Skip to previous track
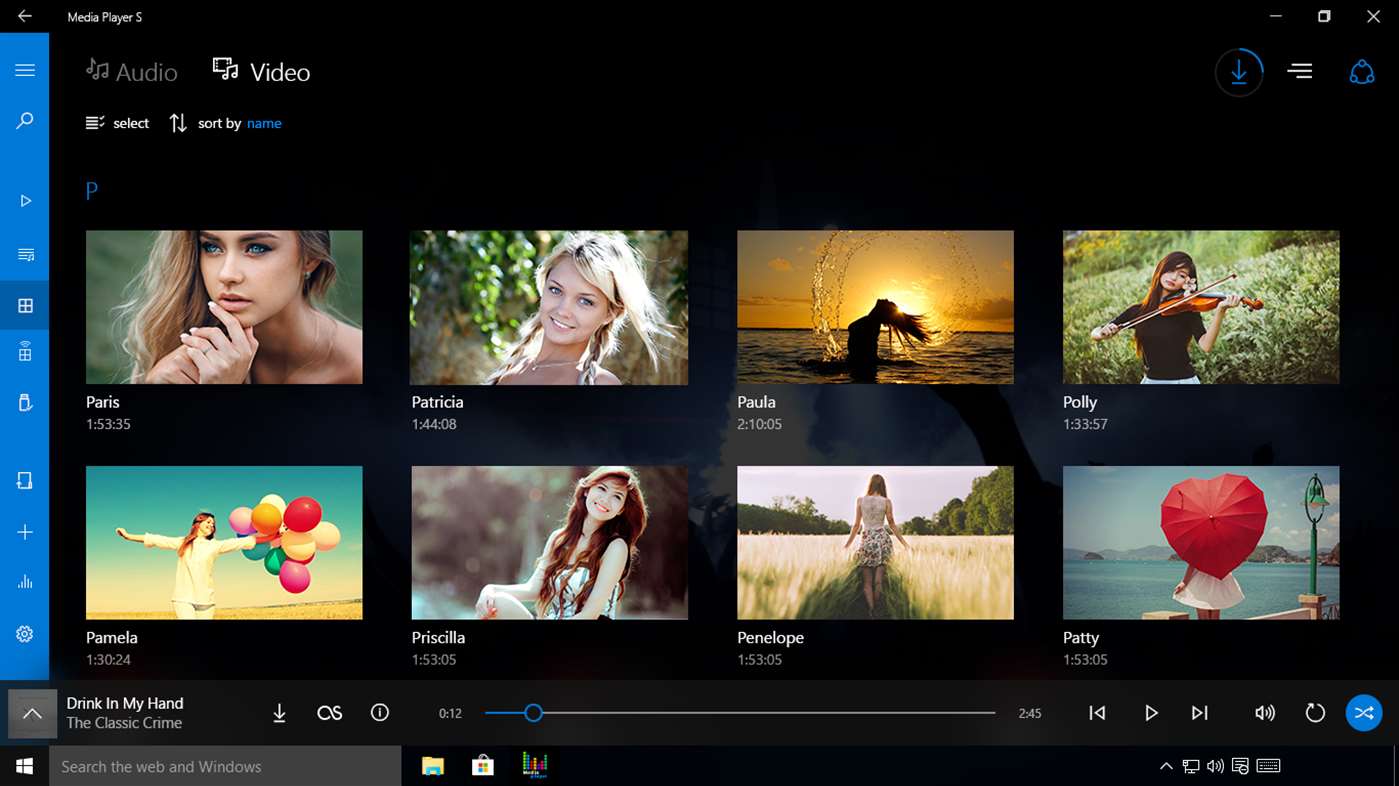 [x=1097, y=713]
